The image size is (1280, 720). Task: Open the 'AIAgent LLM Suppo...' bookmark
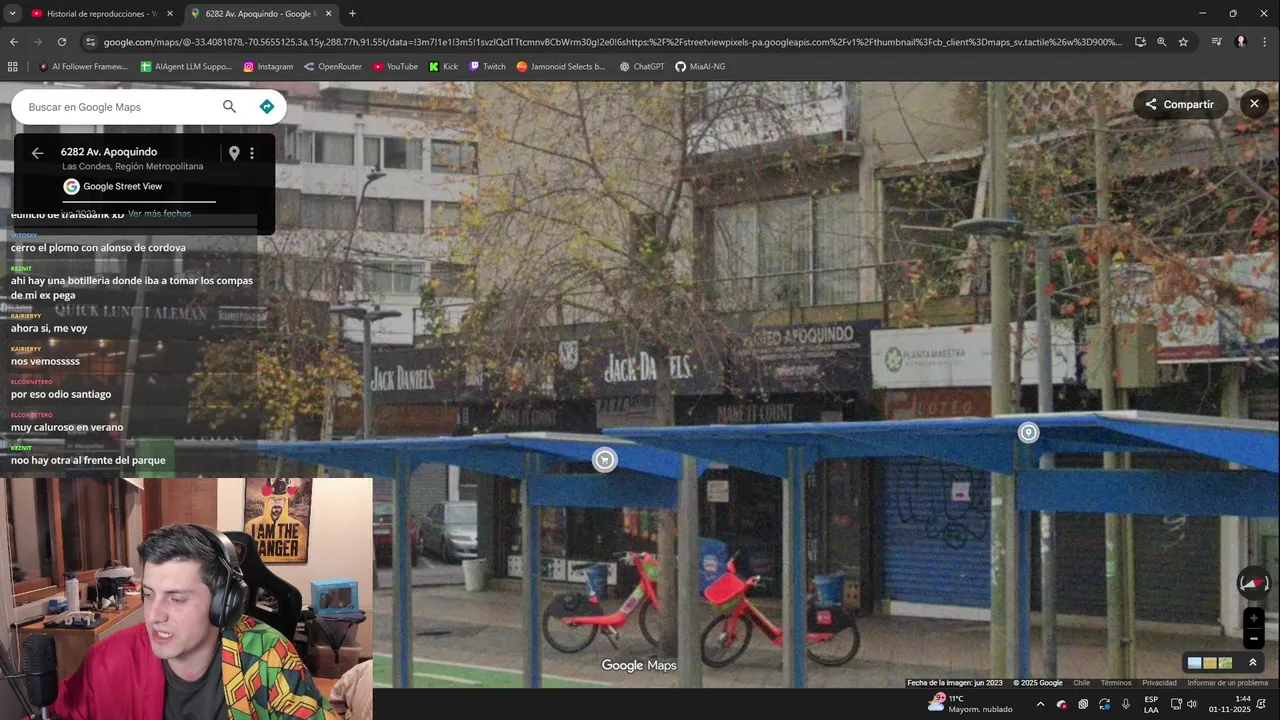pos(186,67)
